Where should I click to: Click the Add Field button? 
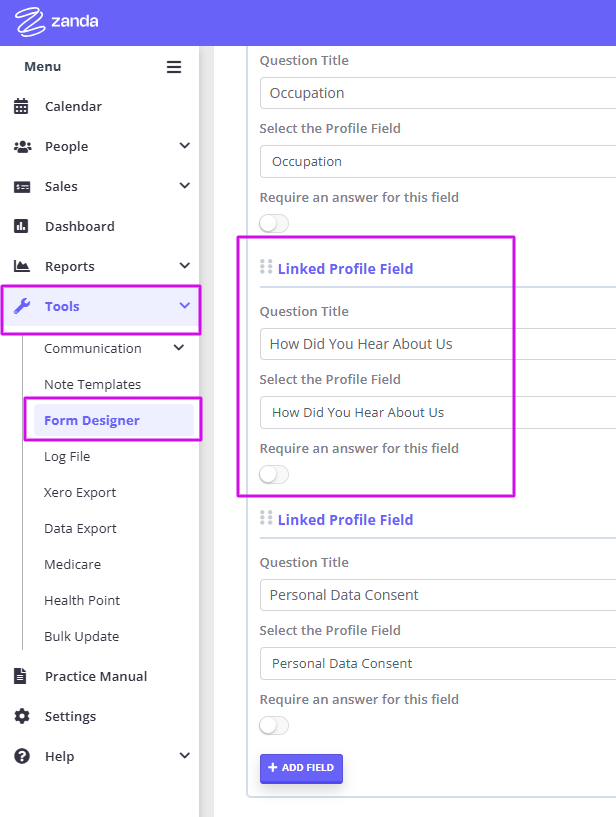point(301,768)
